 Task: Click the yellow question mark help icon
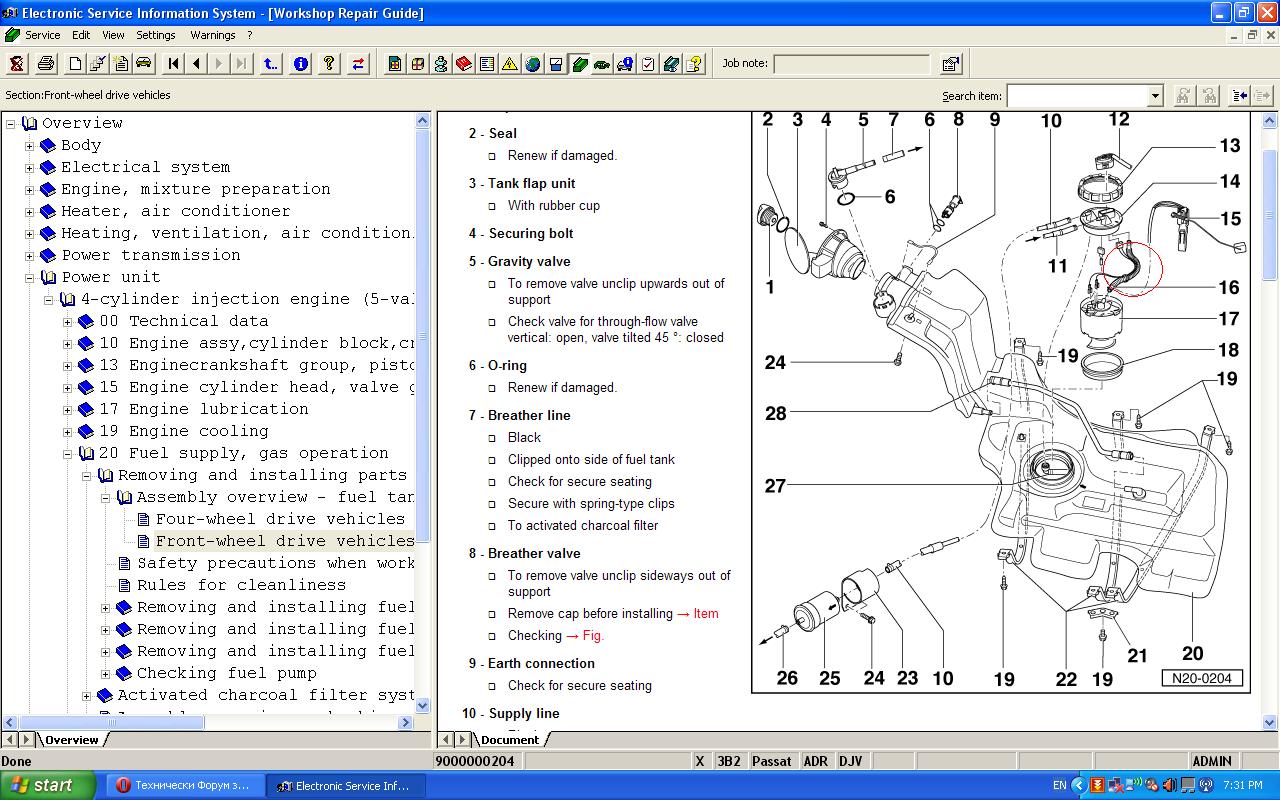click(x=329, y=64)
